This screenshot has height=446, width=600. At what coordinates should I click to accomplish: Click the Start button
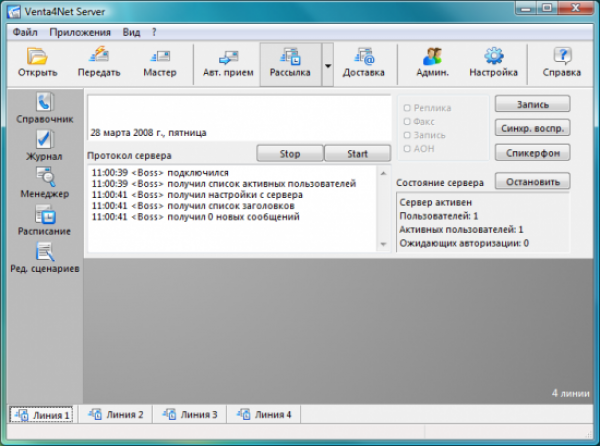357,154
